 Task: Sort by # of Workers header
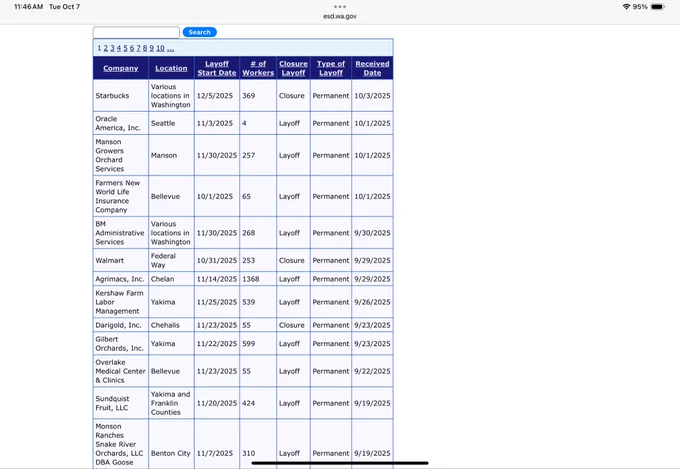(x=258, y=68)
